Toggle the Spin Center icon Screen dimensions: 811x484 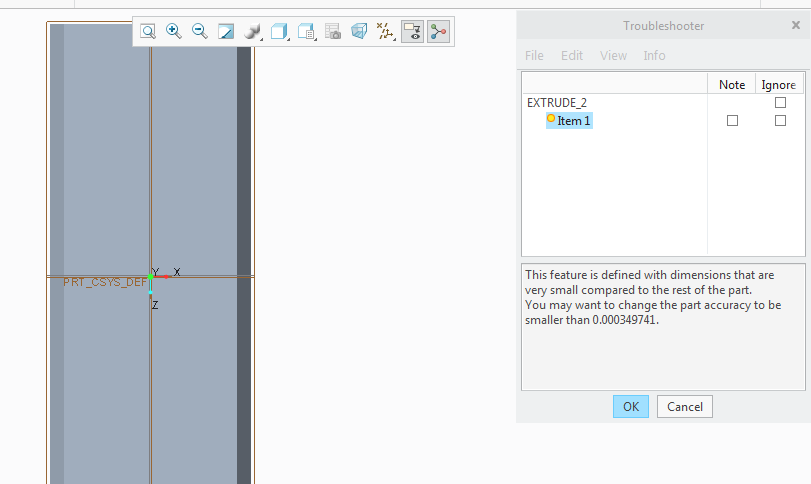438,32
